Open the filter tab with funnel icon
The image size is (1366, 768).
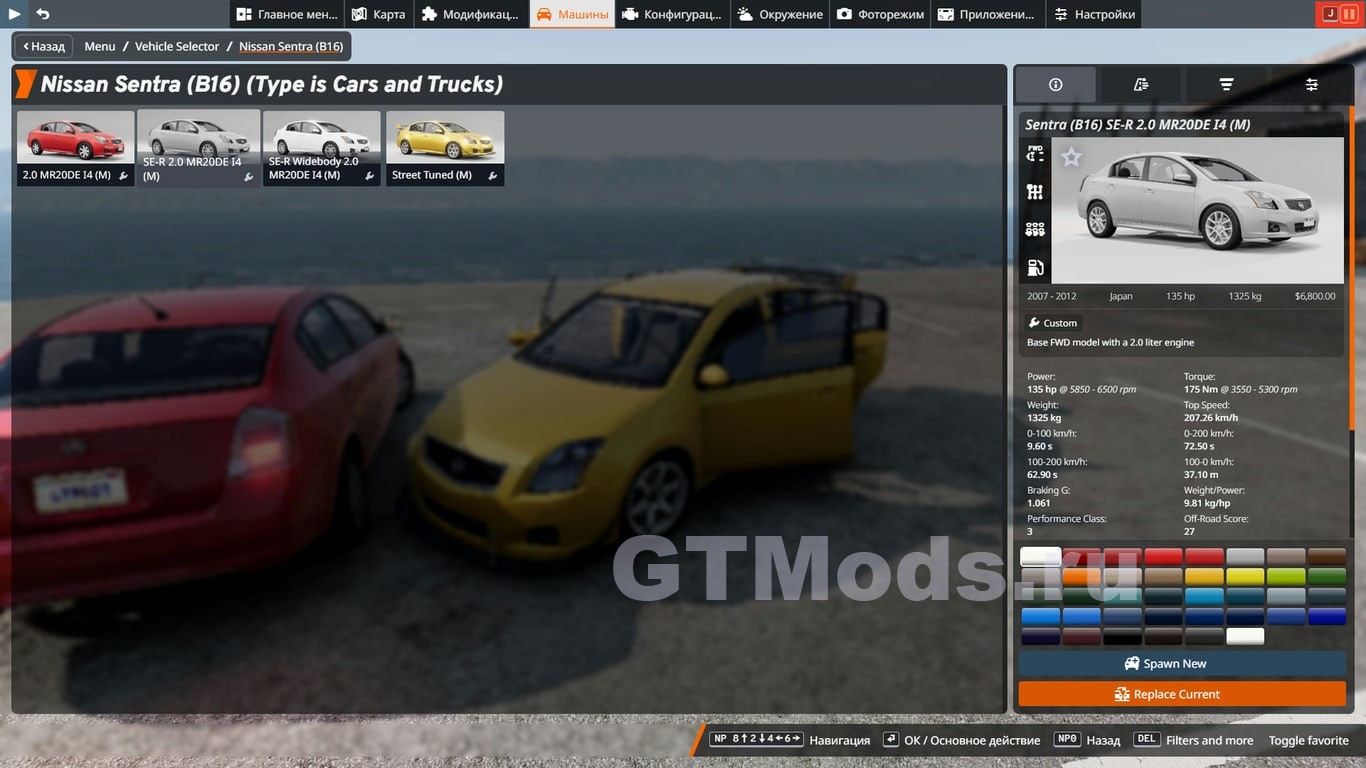[x=1226, y=85]
